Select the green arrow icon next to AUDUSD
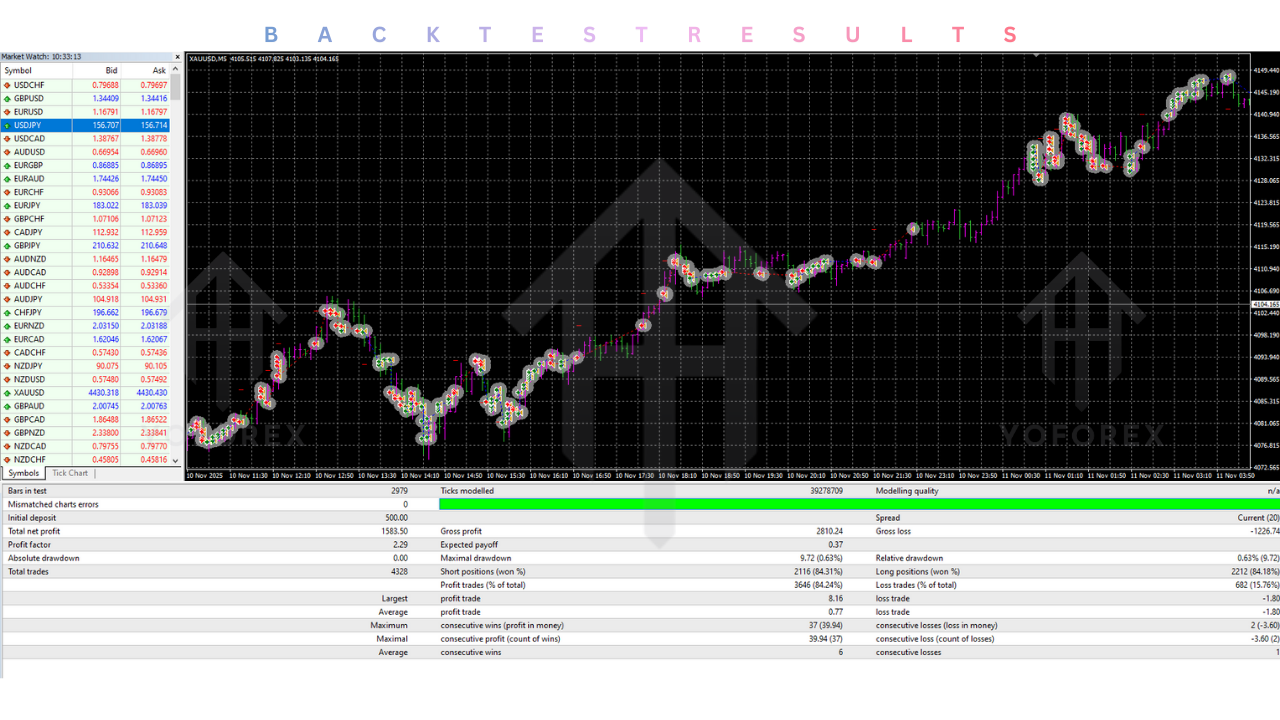Image resolution: width=1280 pixels, height=720 pixels. pos(8,151)
